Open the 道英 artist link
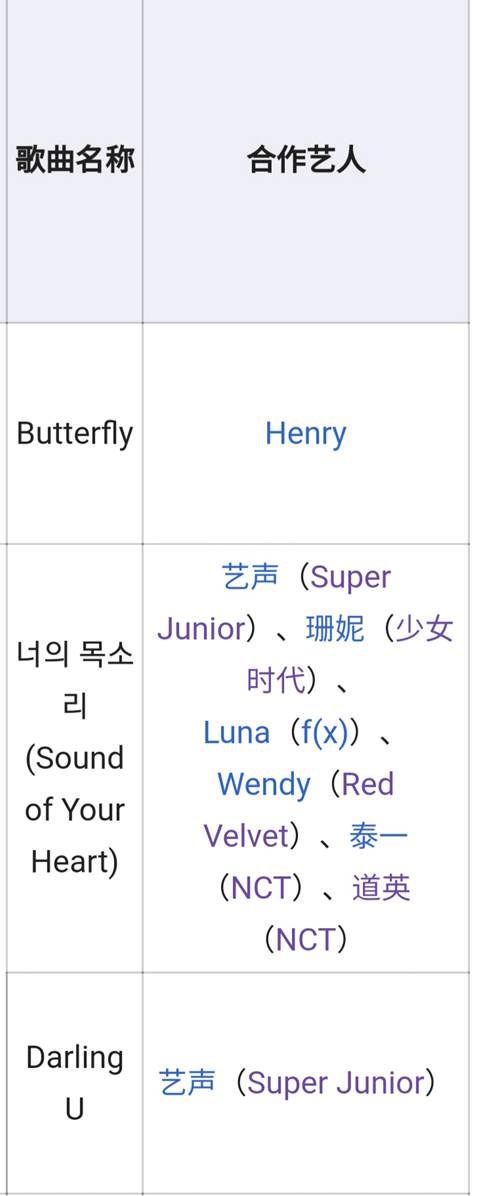The height and width of the screenshot is (1196, 500). (x=381, y=889)
